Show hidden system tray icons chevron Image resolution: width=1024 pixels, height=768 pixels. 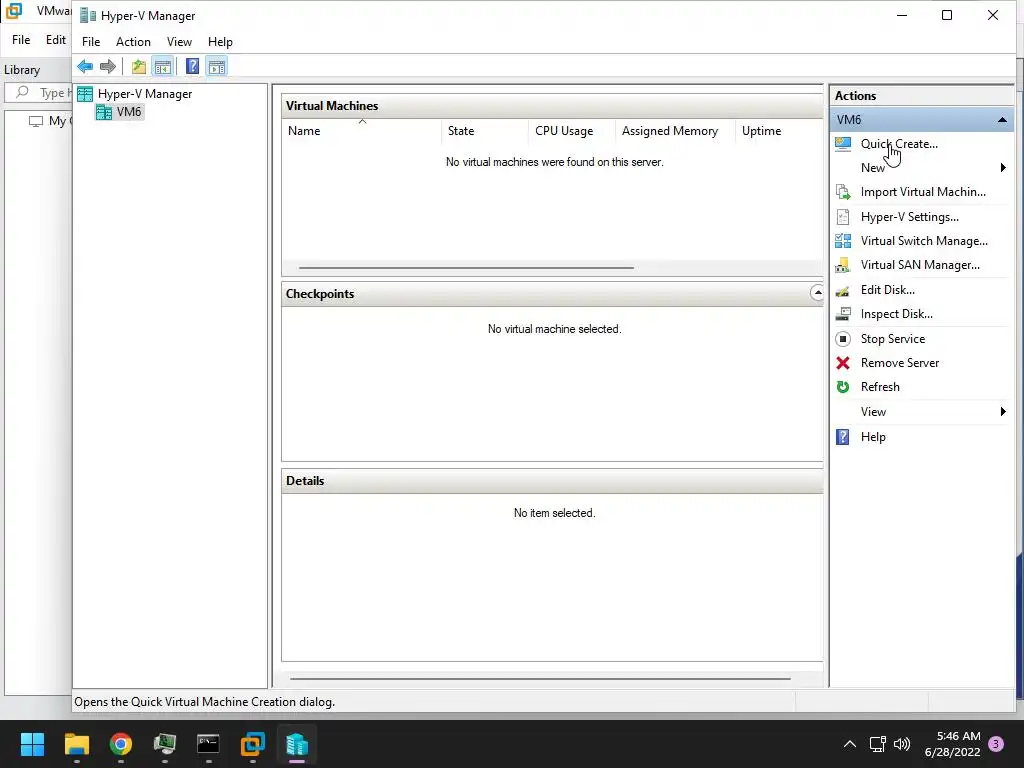(850, 744)
